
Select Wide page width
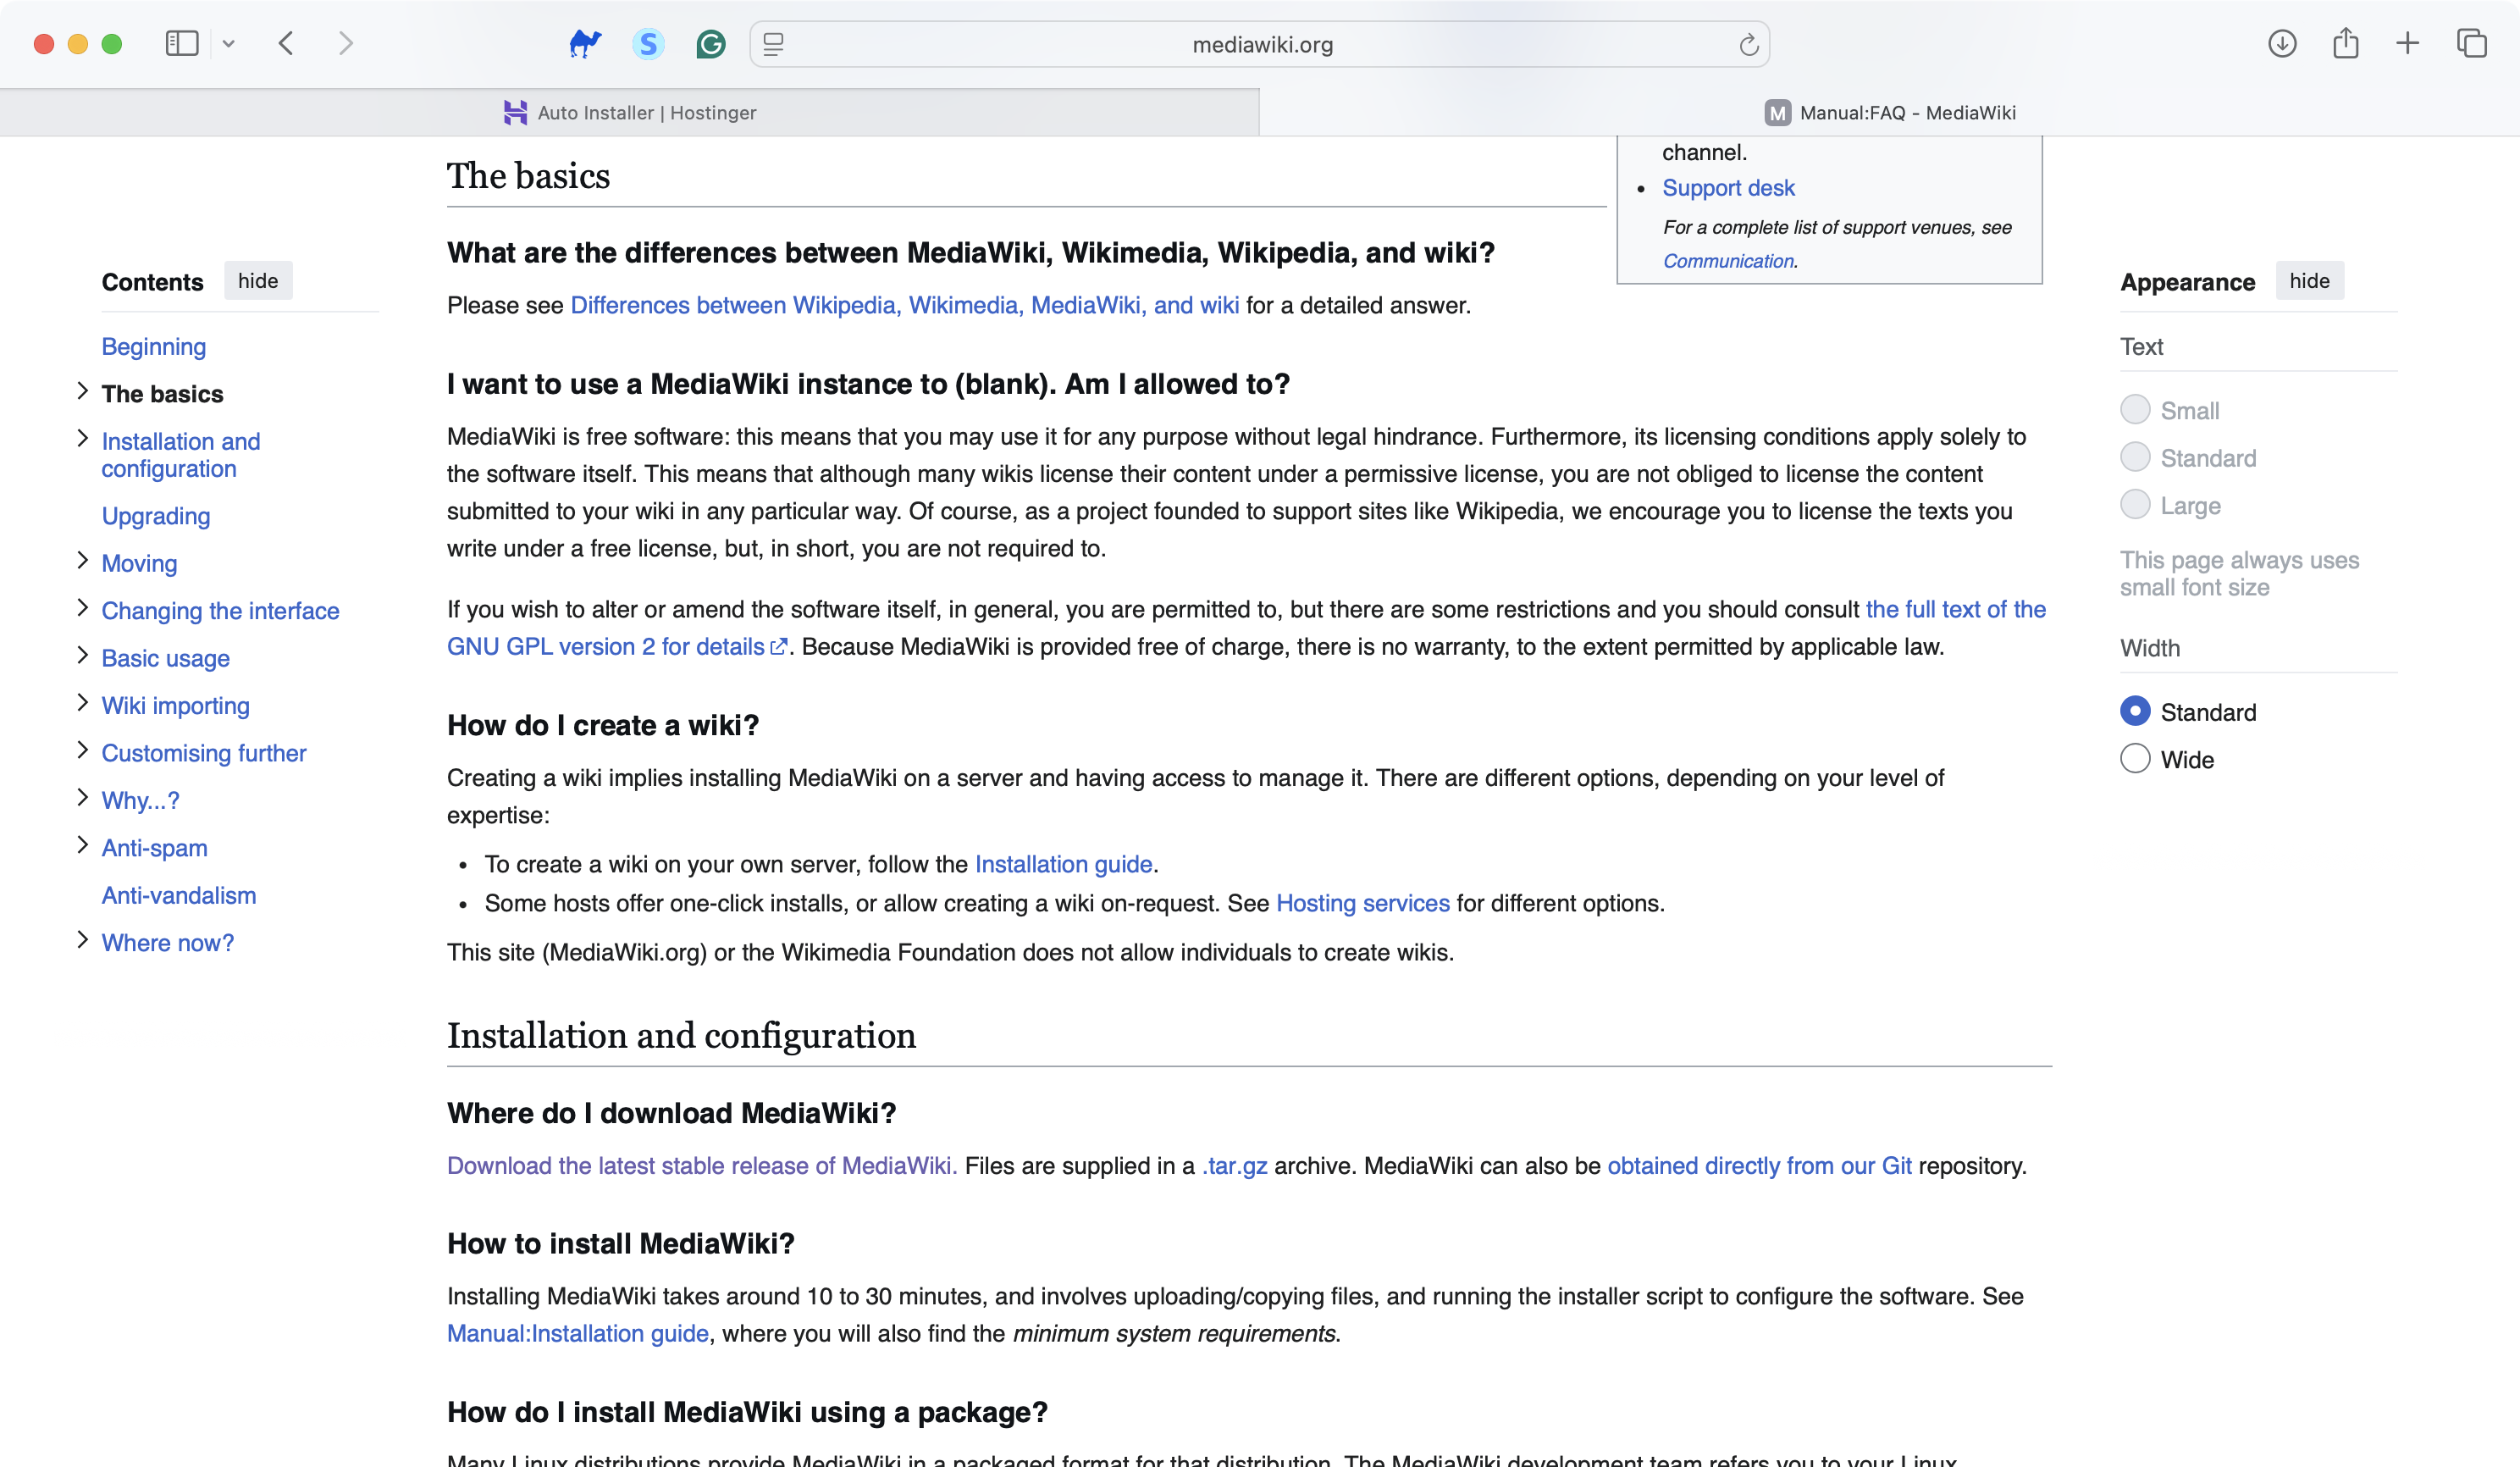click(2136, 759)
